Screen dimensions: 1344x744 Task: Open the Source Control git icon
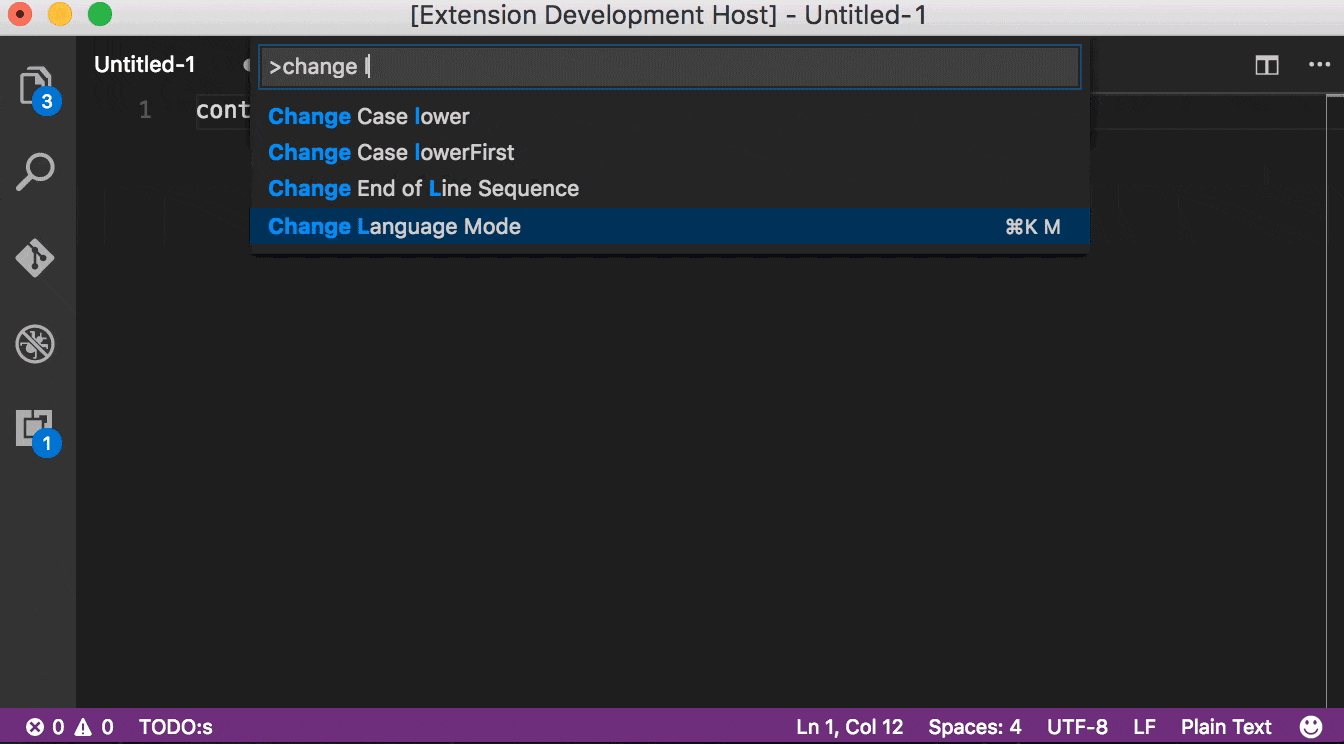[36, 258]
